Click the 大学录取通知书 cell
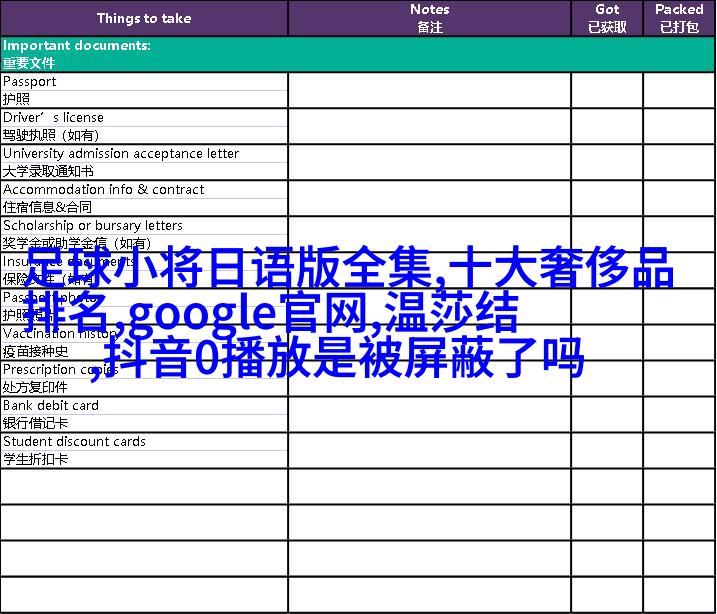The width and height of the screenshot is (717, 614). [x=144, y=171]
